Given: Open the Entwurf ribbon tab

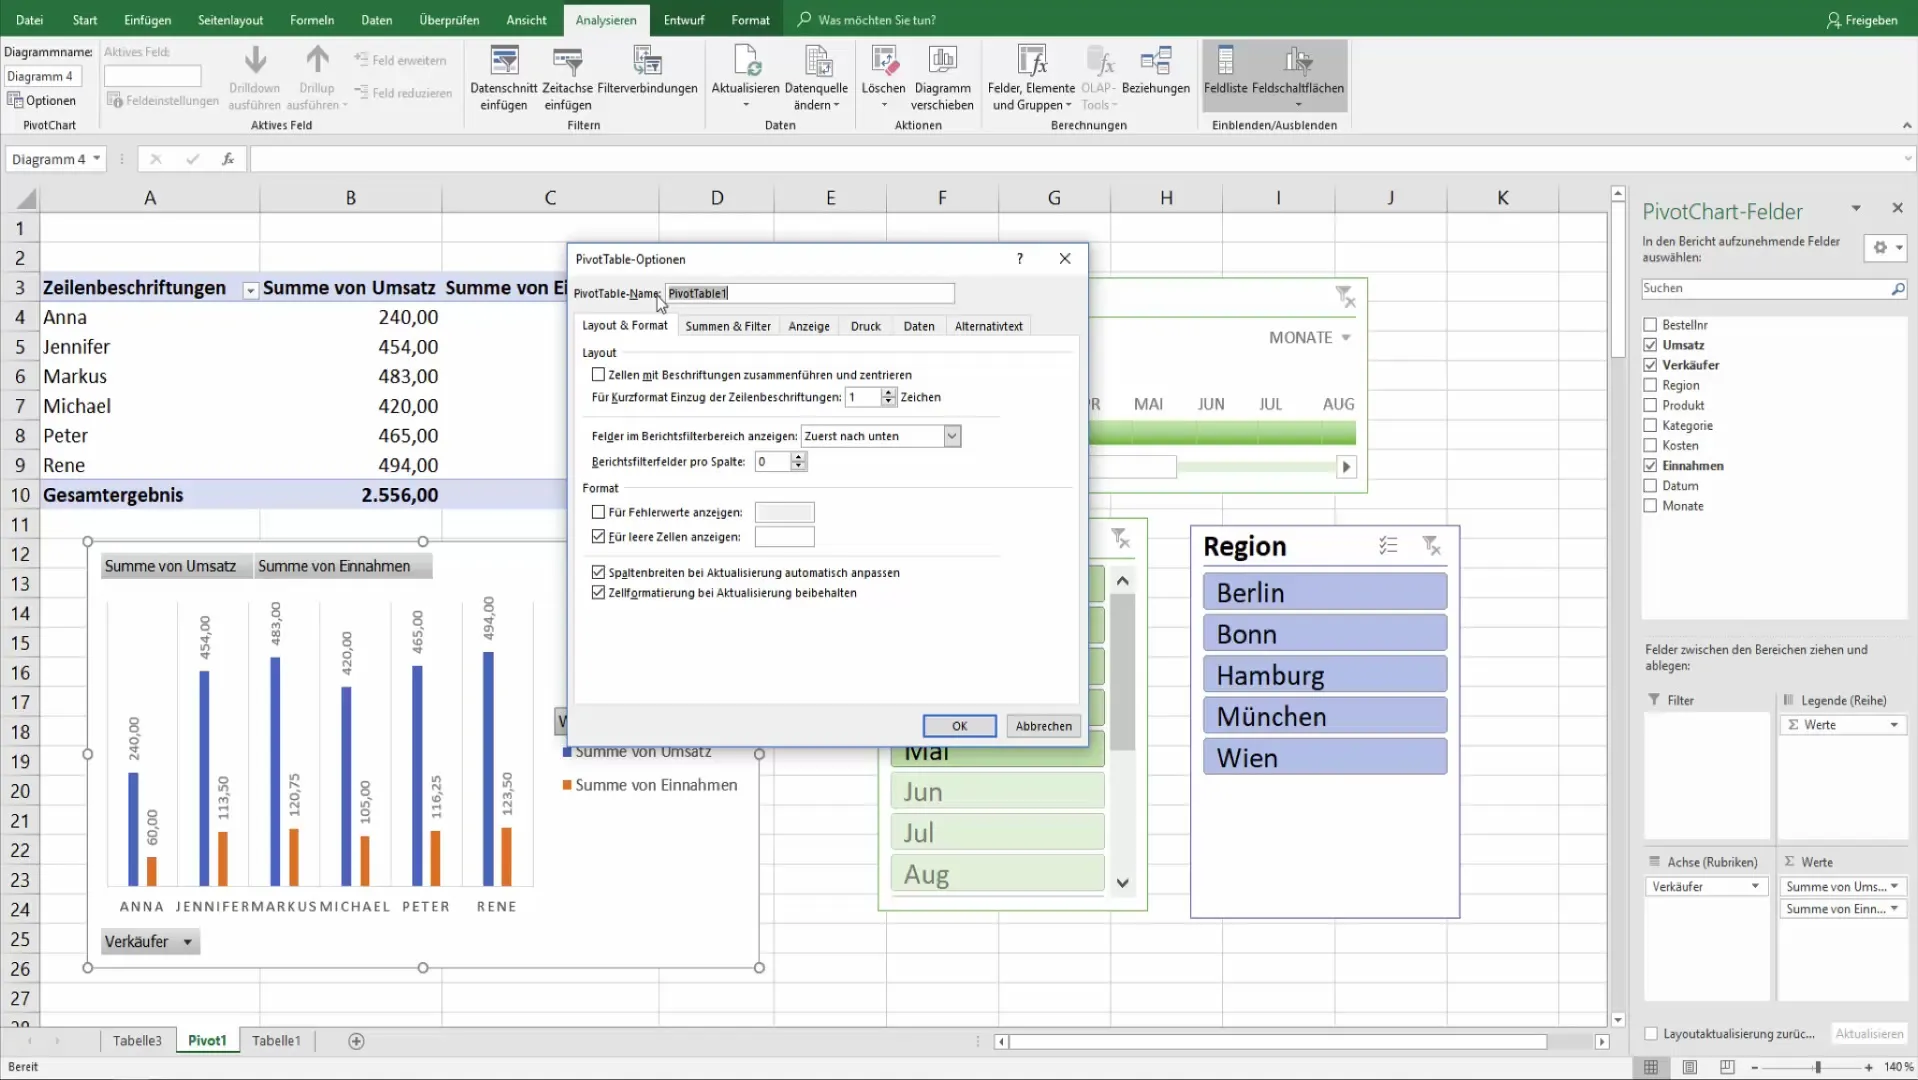Looking at the screenshot, I should click(x=684, y=20).
